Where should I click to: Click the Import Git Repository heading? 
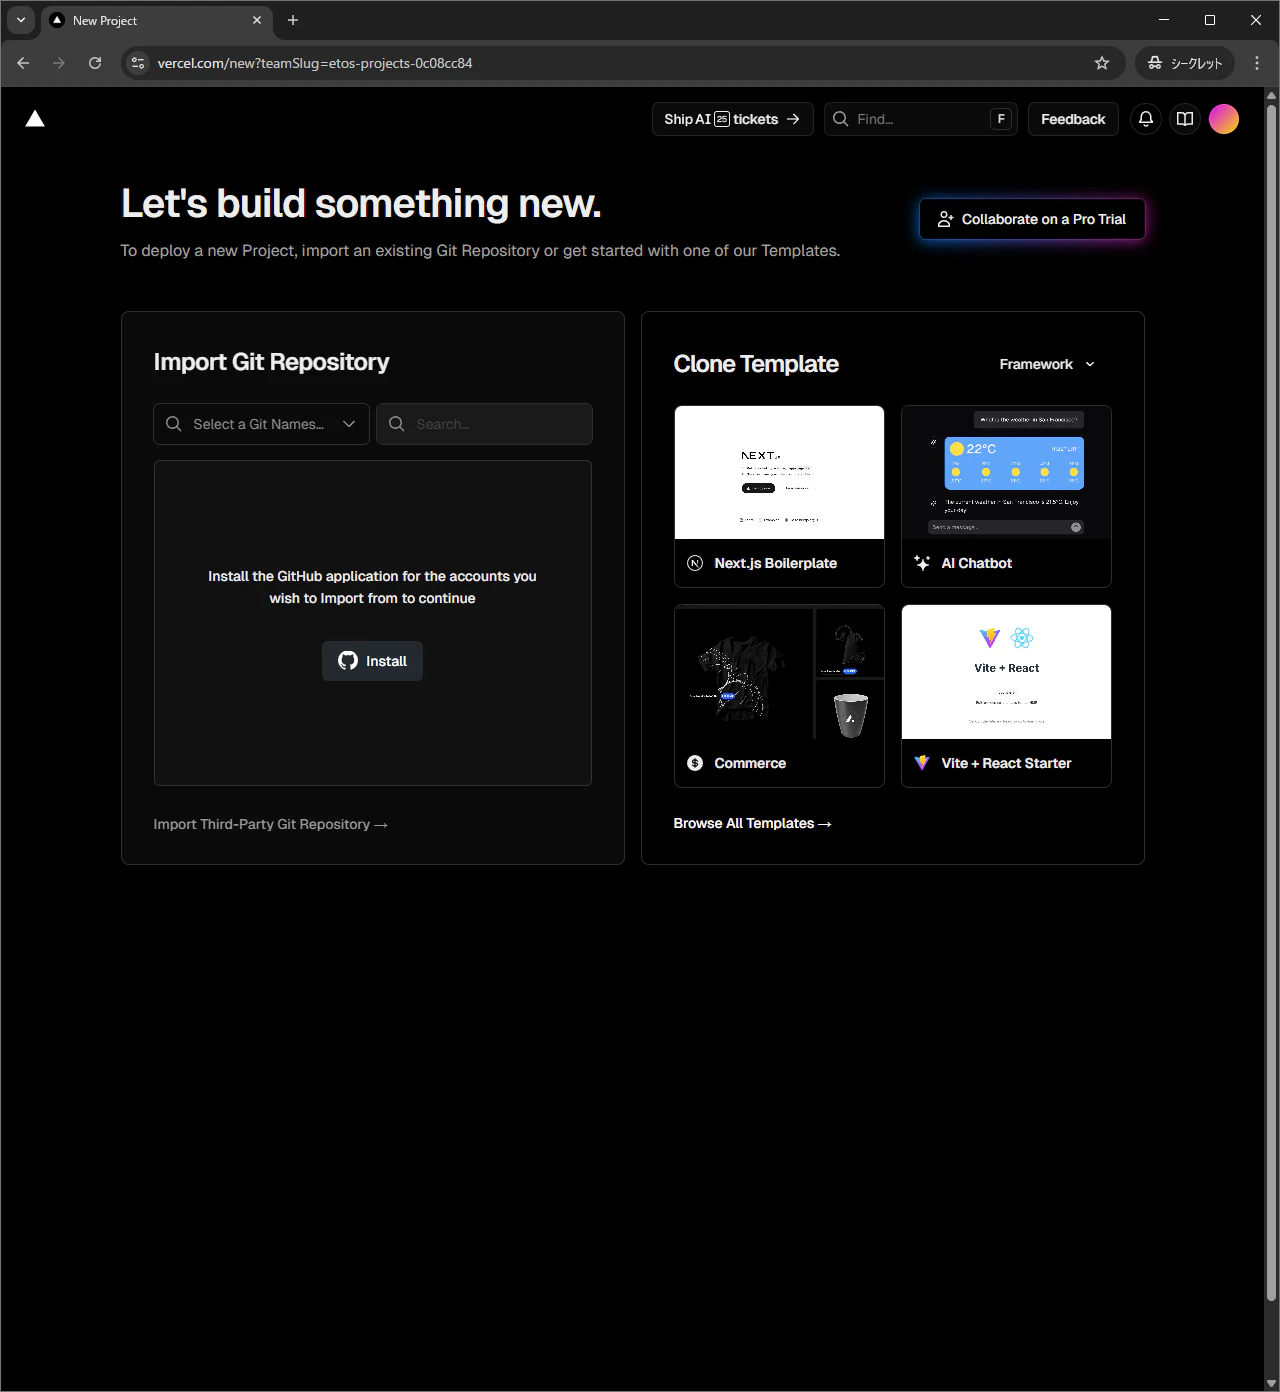(271, 362)
